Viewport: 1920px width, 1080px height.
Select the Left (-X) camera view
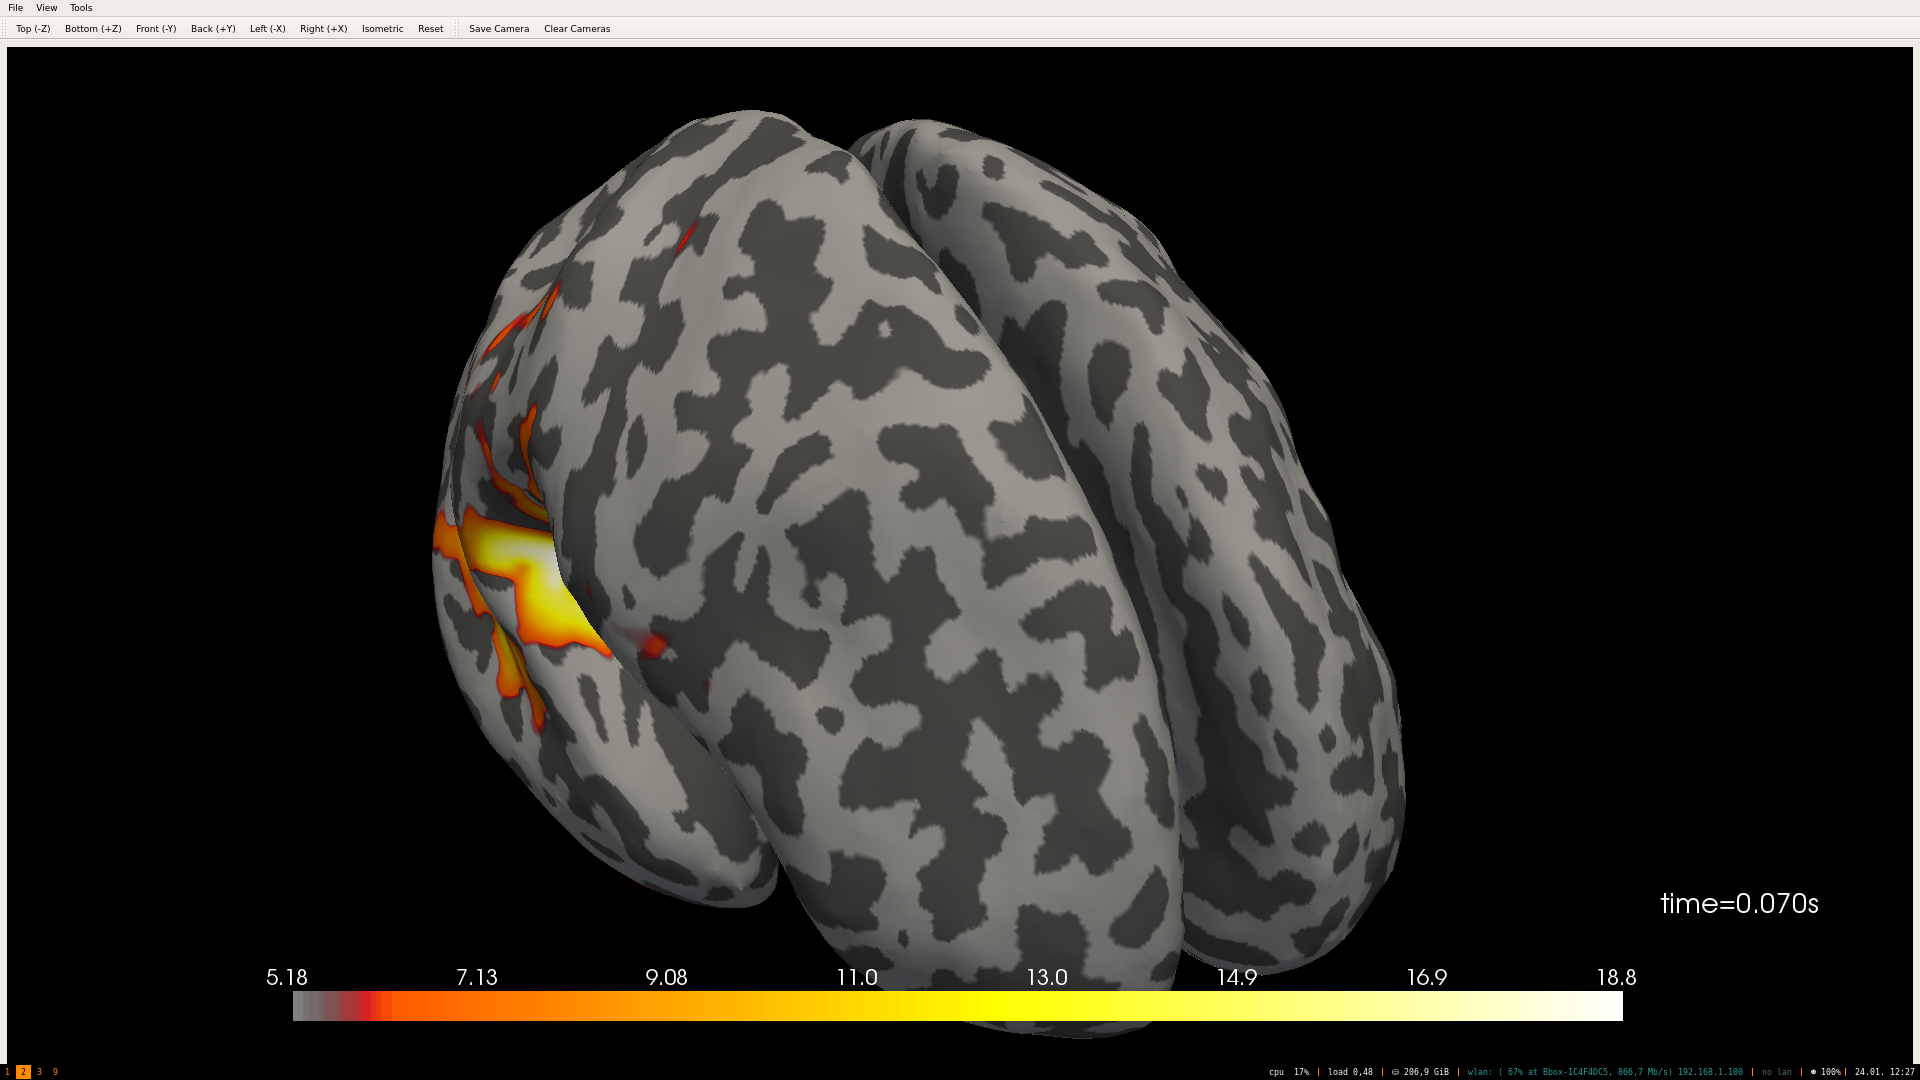(266, 28)
